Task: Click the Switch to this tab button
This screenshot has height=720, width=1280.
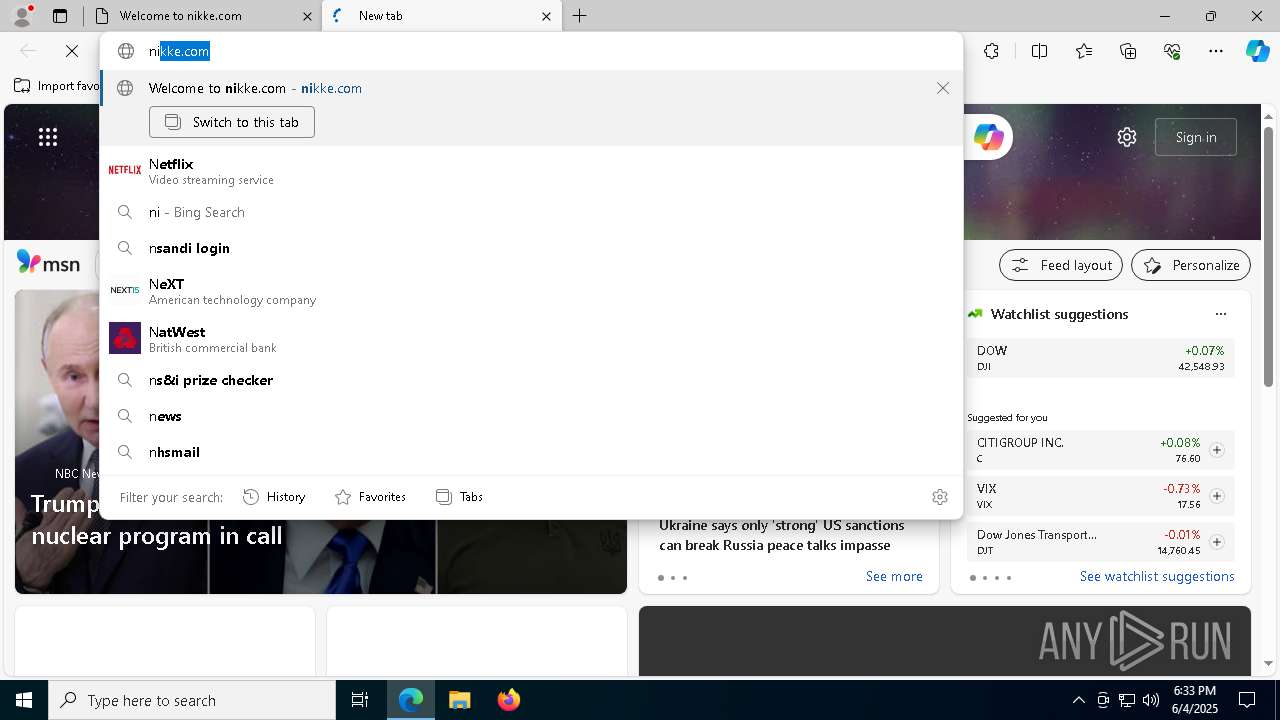Action: pyautogui.click(x=232, y=122)
